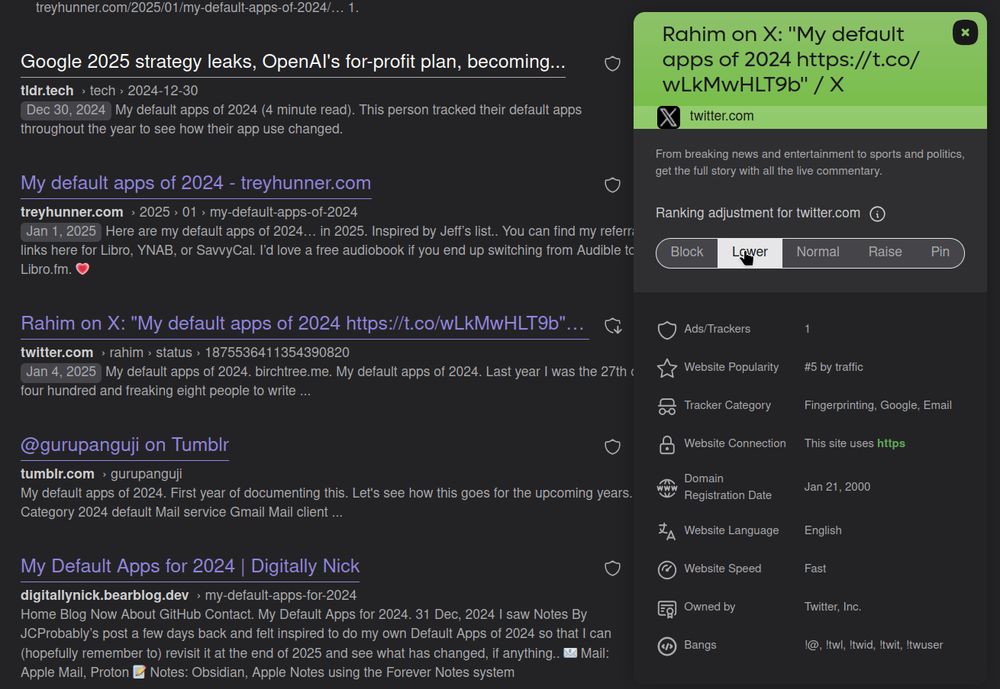Click the bangs list '!@, !twl, !twid'

point(873,645)
